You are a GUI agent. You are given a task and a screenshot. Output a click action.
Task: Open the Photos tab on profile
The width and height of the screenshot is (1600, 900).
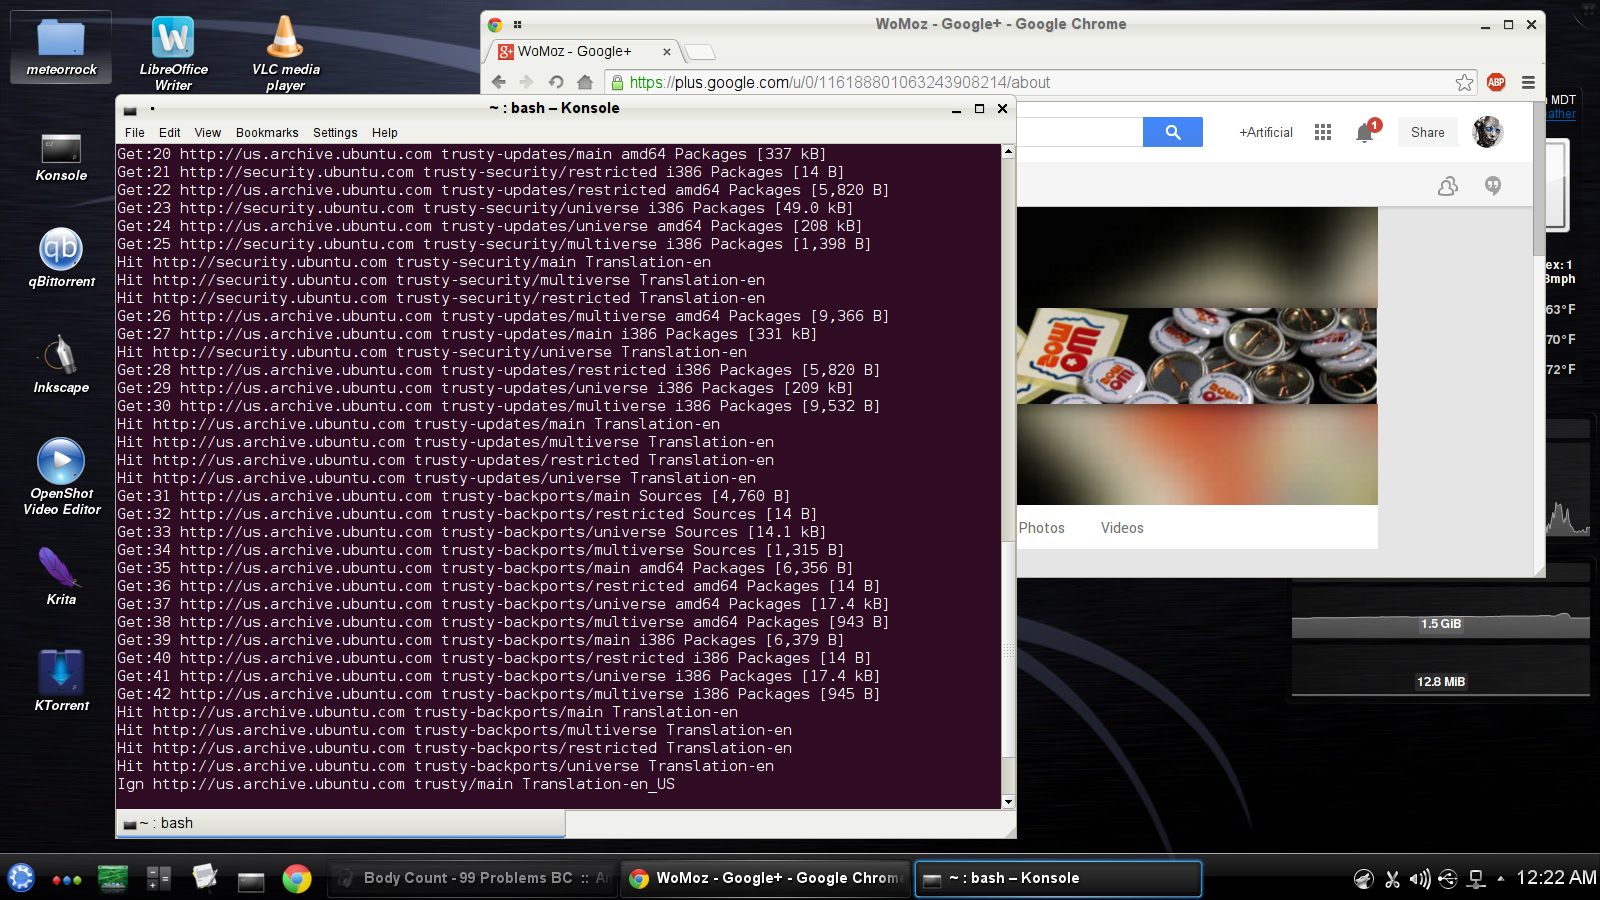[1042, 528]
